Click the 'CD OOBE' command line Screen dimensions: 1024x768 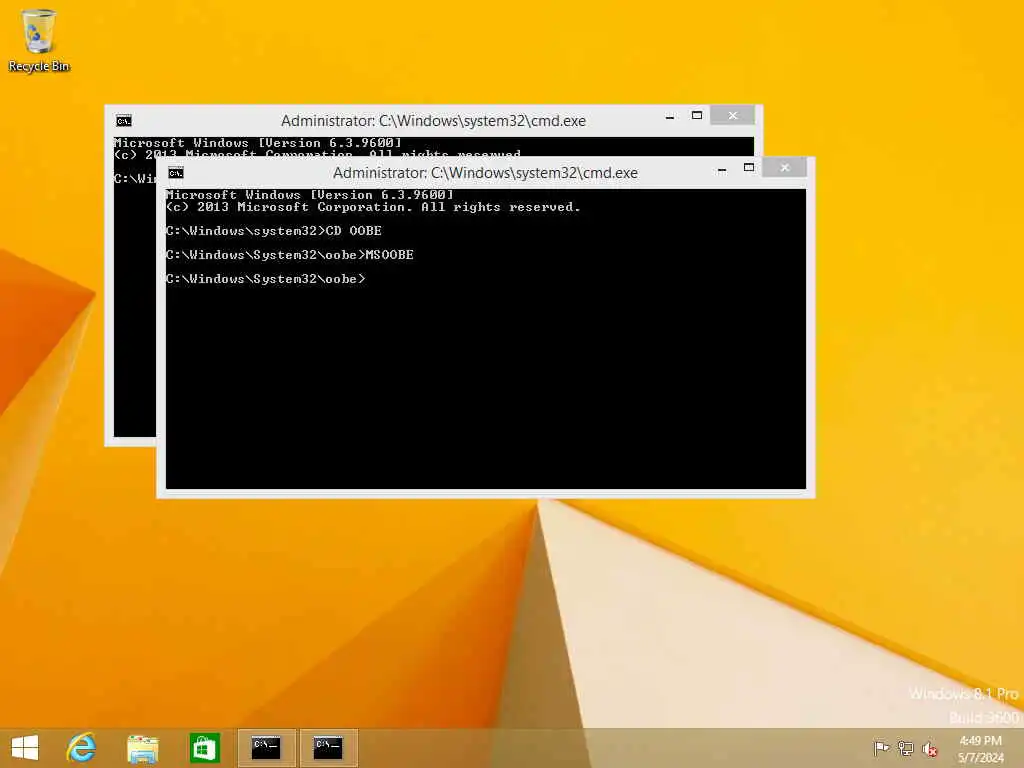274,231
